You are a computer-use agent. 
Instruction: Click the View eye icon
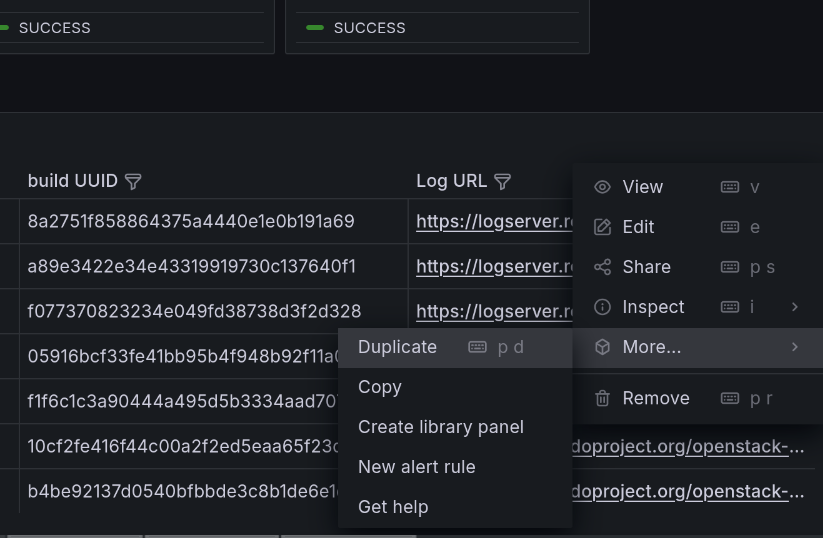[602, 187]
